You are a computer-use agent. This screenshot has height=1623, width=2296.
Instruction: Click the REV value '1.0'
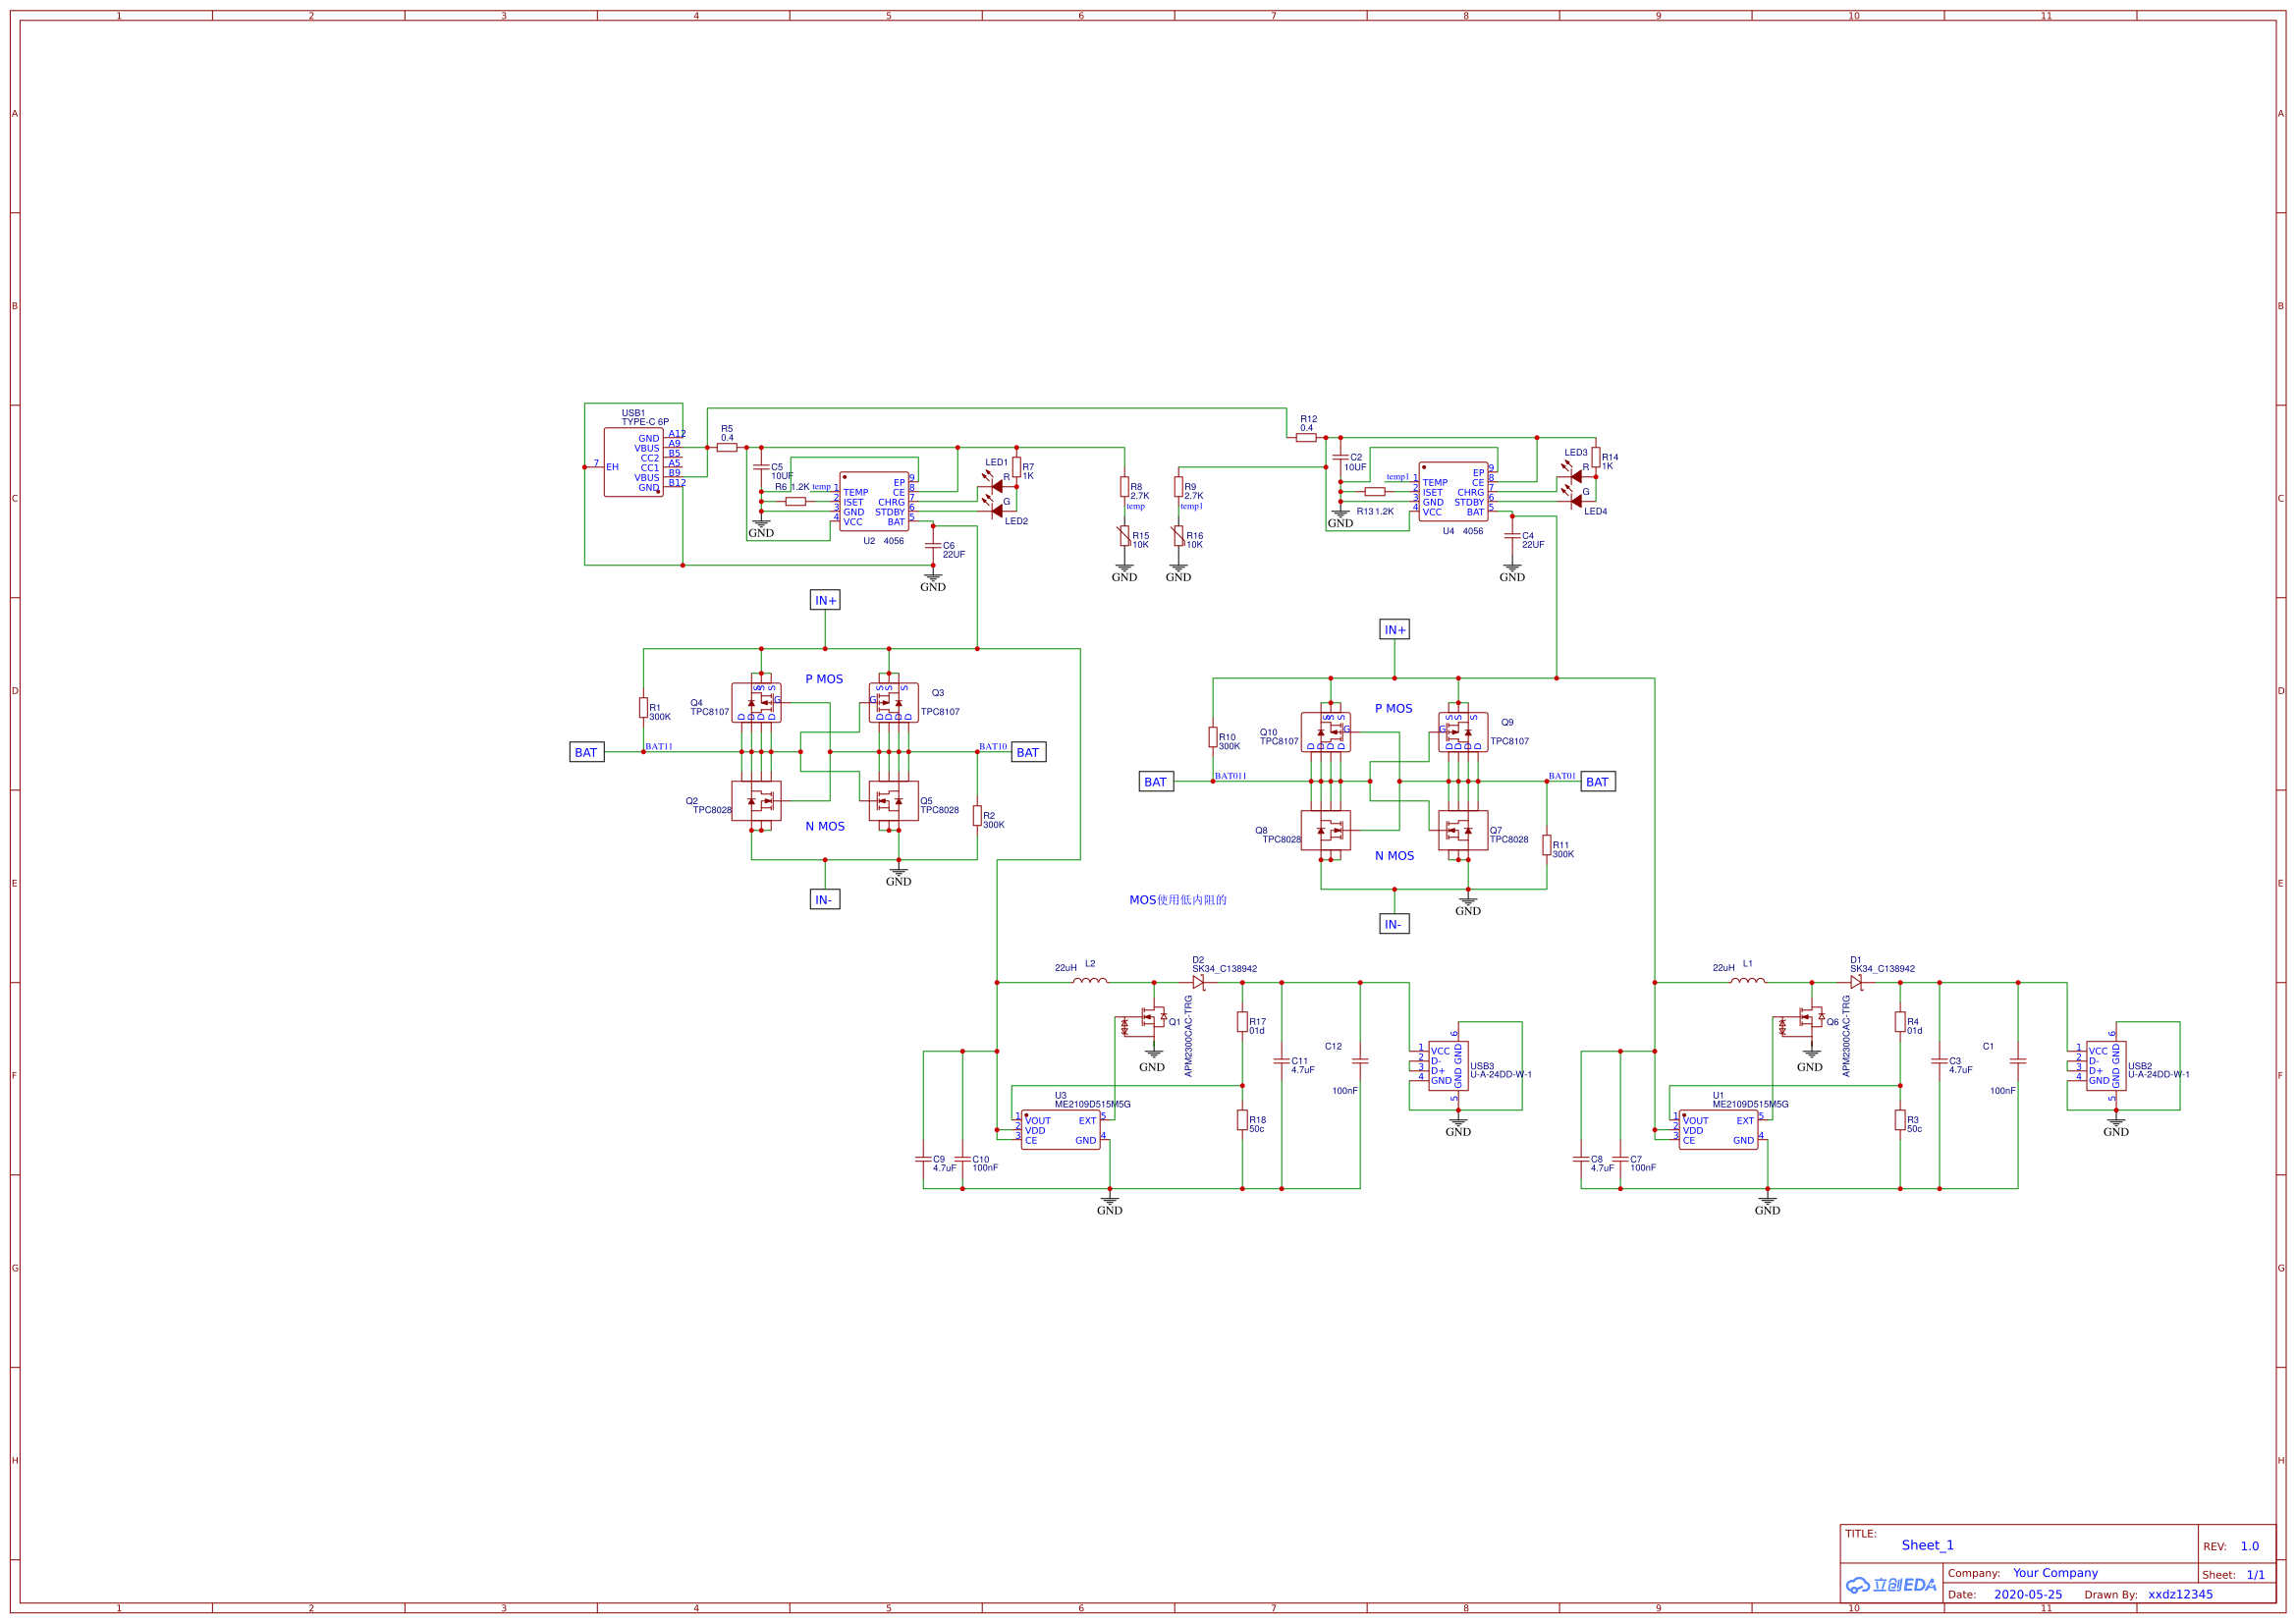pyautogui.click(x=2249, y=1546)
